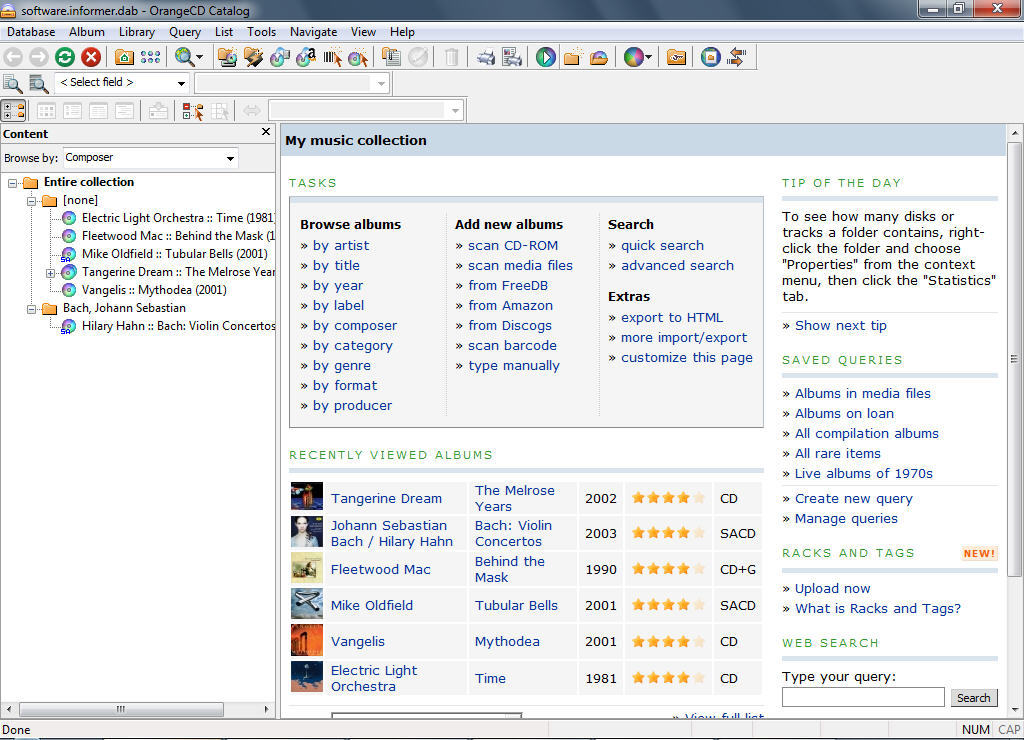The height and width of the screenshot is (740, 1024).
Task: Go to the Home page icon
Action: point(124,57)
